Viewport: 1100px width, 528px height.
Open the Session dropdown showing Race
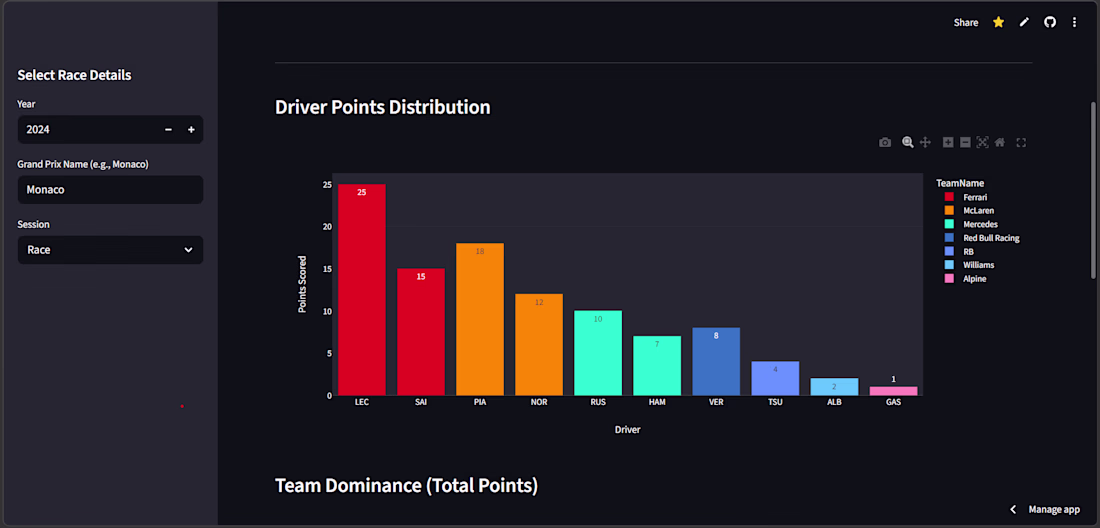pos(110,250)
